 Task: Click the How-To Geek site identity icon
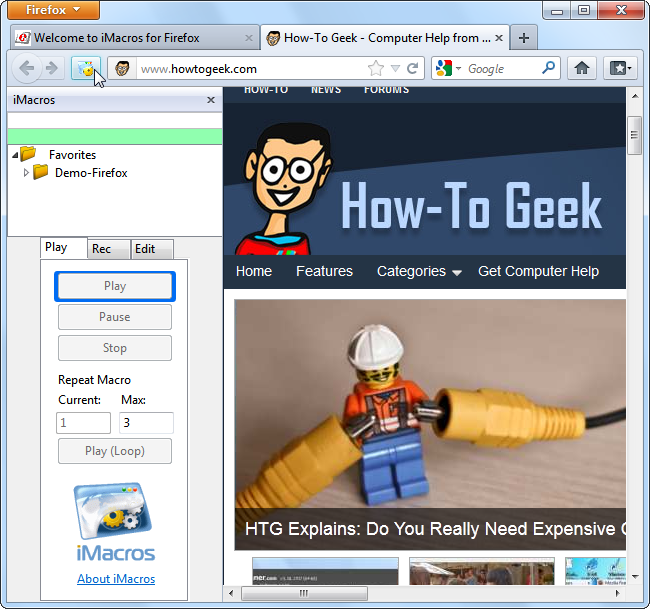click(122, 68)
